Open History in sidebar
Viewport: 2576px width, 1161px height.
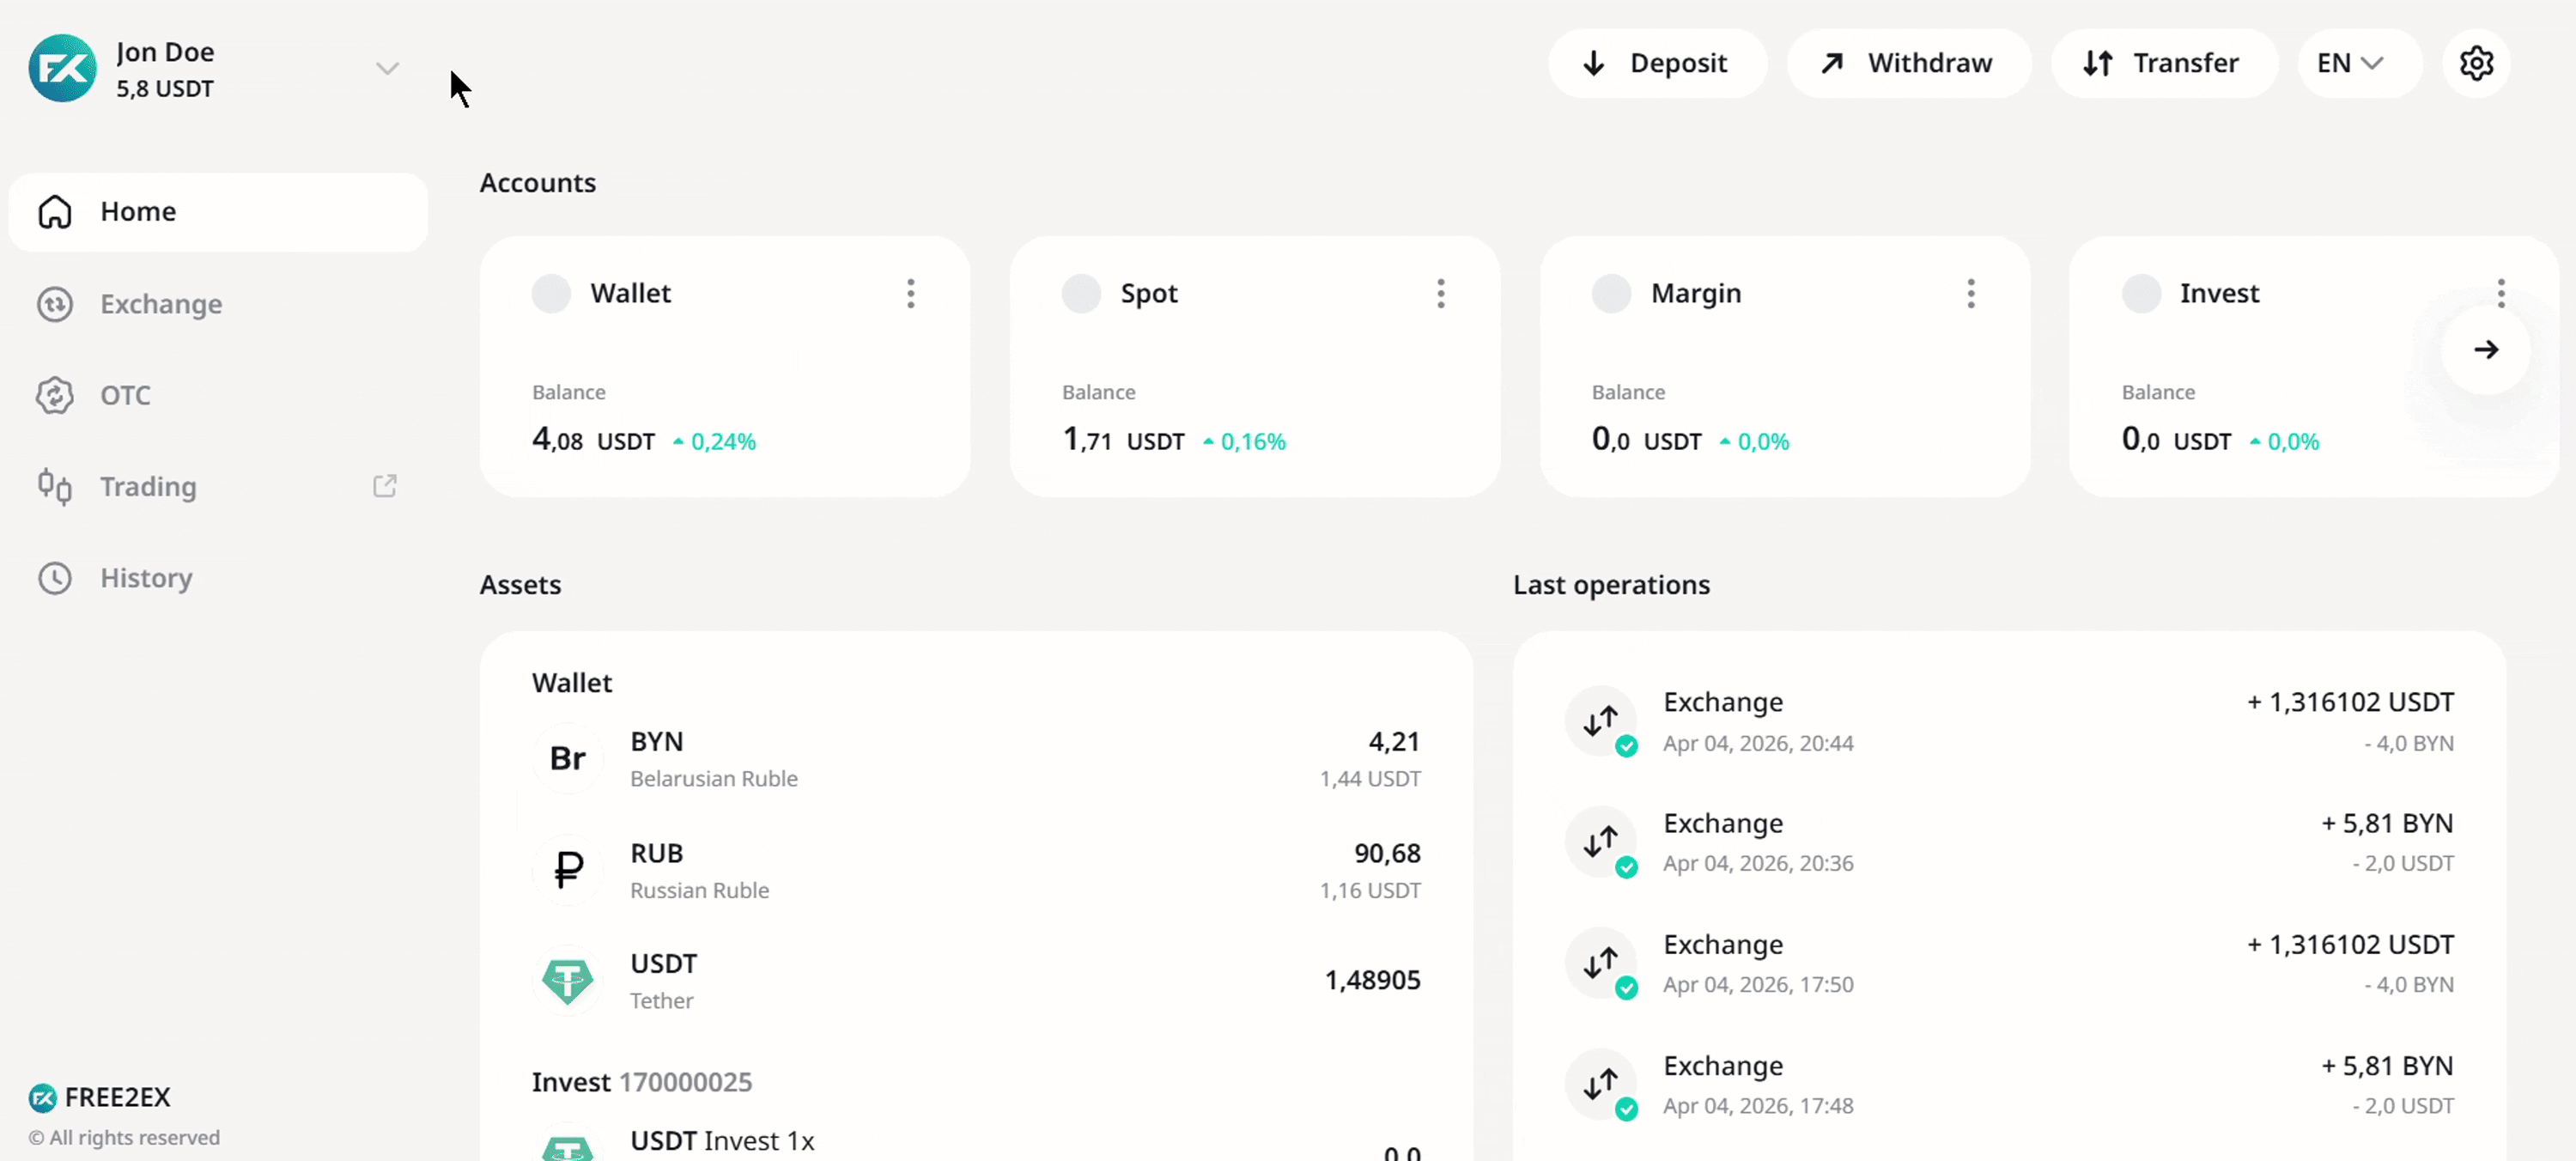146,578
